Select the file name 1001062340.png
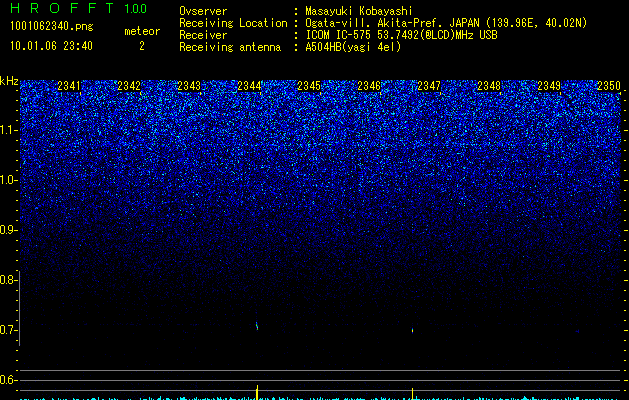Image resolution: width=629 pixels, height=400 pixels. pyautogui.click(x=52, y=26)
